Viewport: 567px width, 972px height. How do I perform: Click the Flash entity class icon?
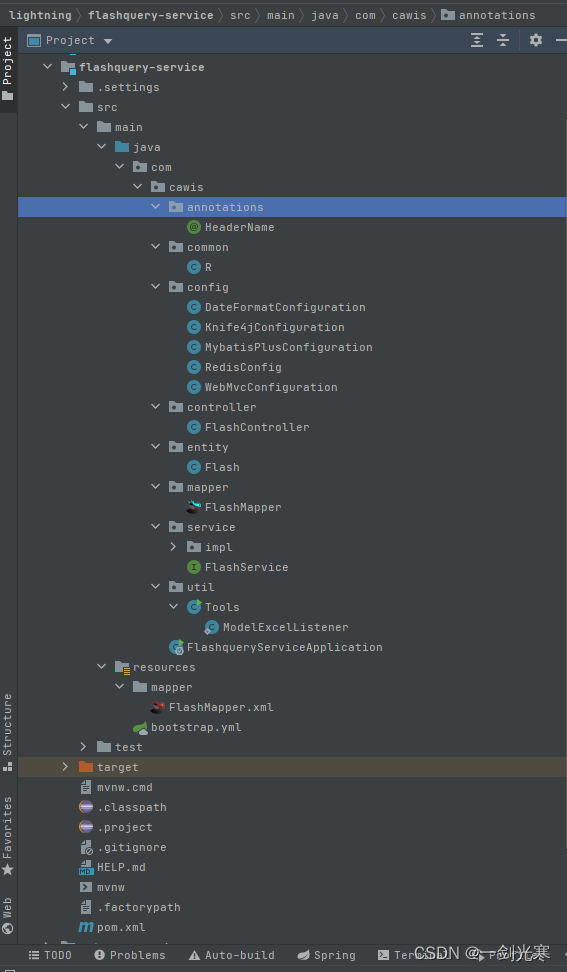pyautogui.click(x=194, y=467)
